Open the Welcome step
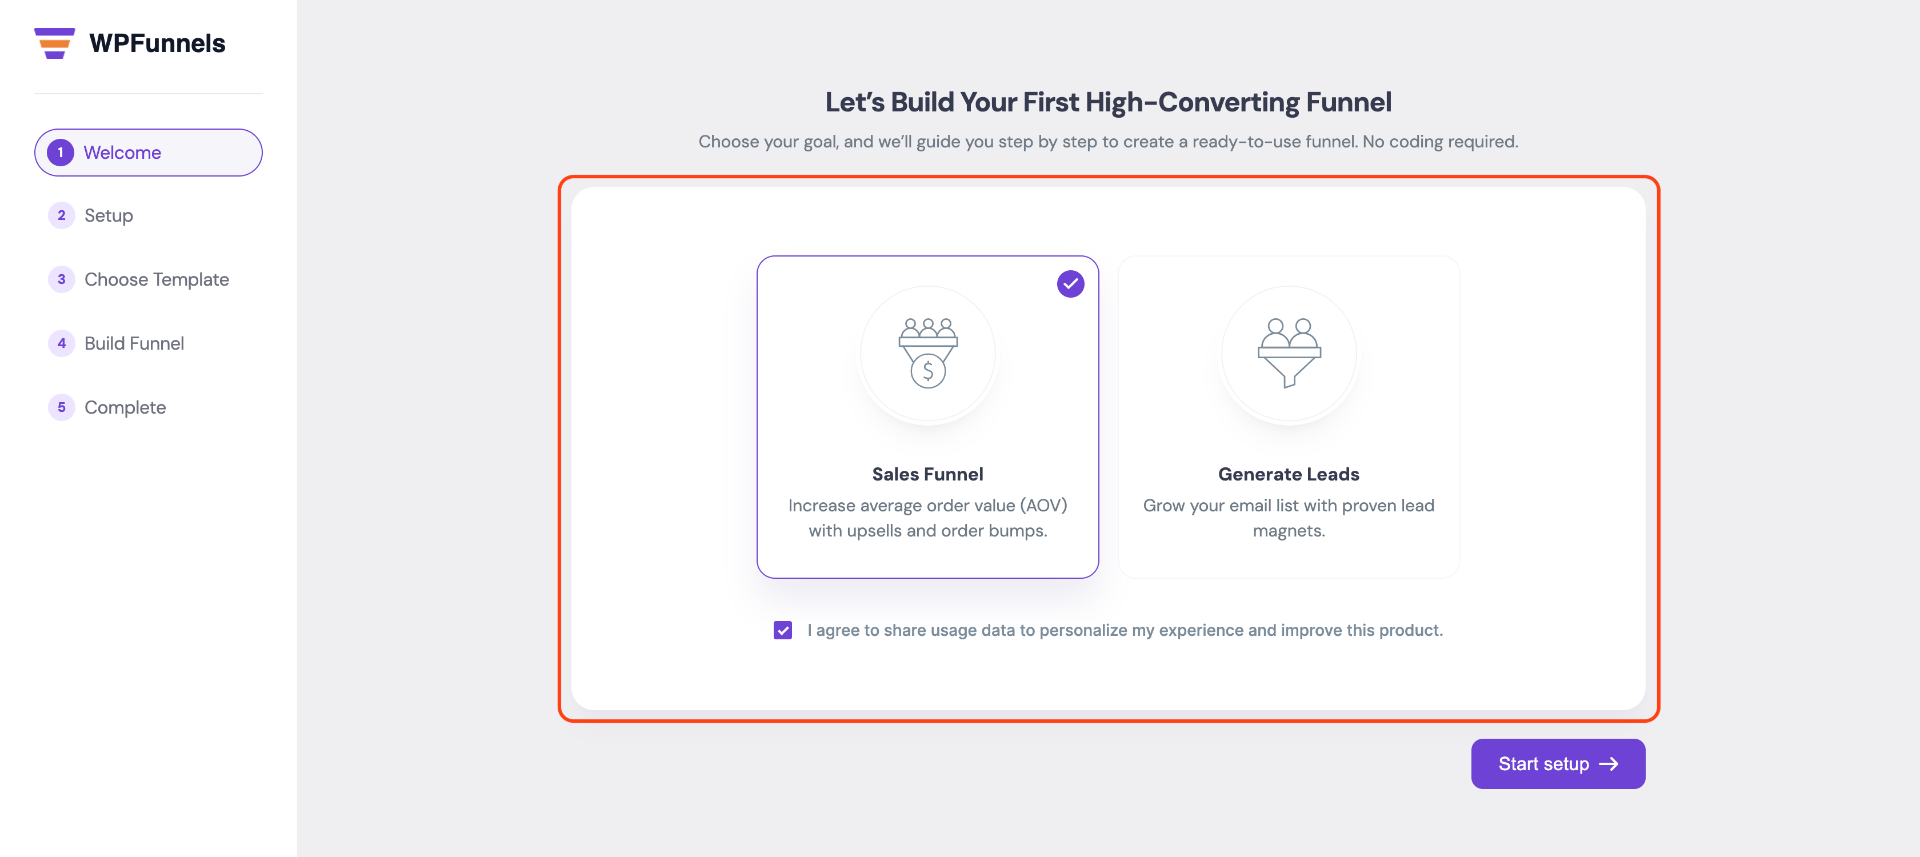This screenshot has width=1920, height=857. (x=122, y=152)
